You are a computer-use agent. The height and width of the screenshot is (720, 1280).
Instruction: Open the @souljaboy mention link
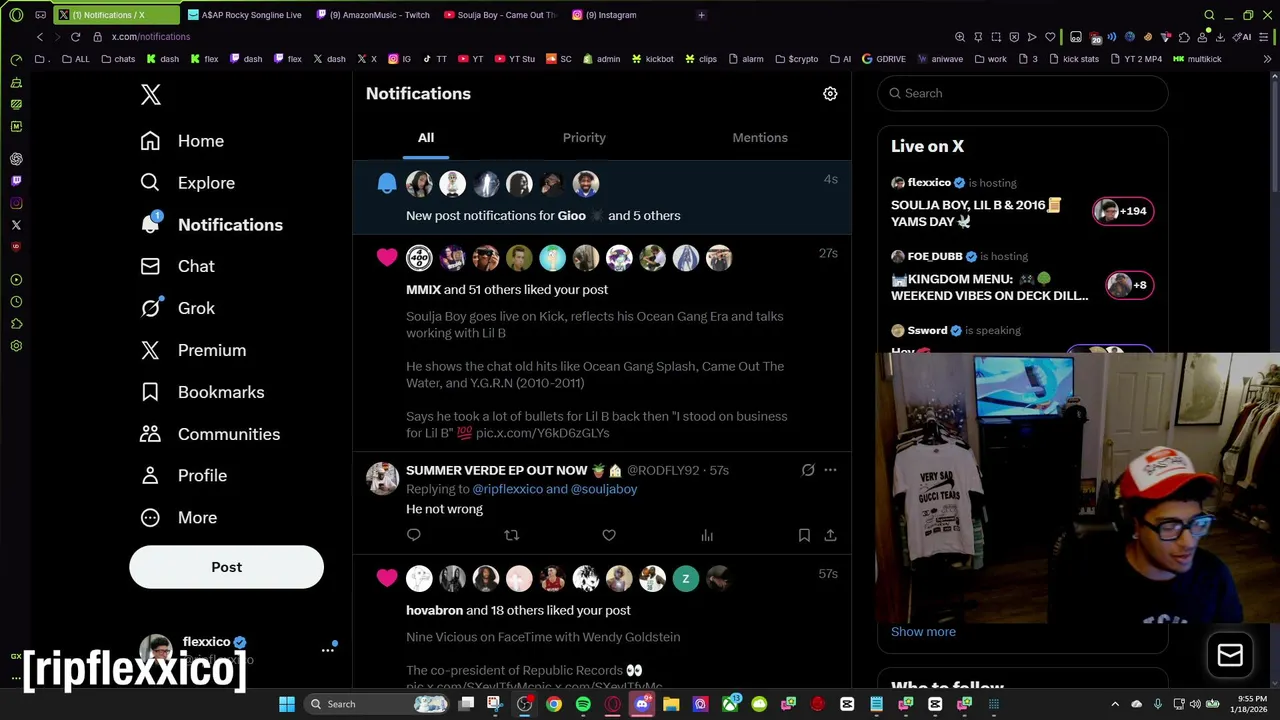click(x=604, y=489)
